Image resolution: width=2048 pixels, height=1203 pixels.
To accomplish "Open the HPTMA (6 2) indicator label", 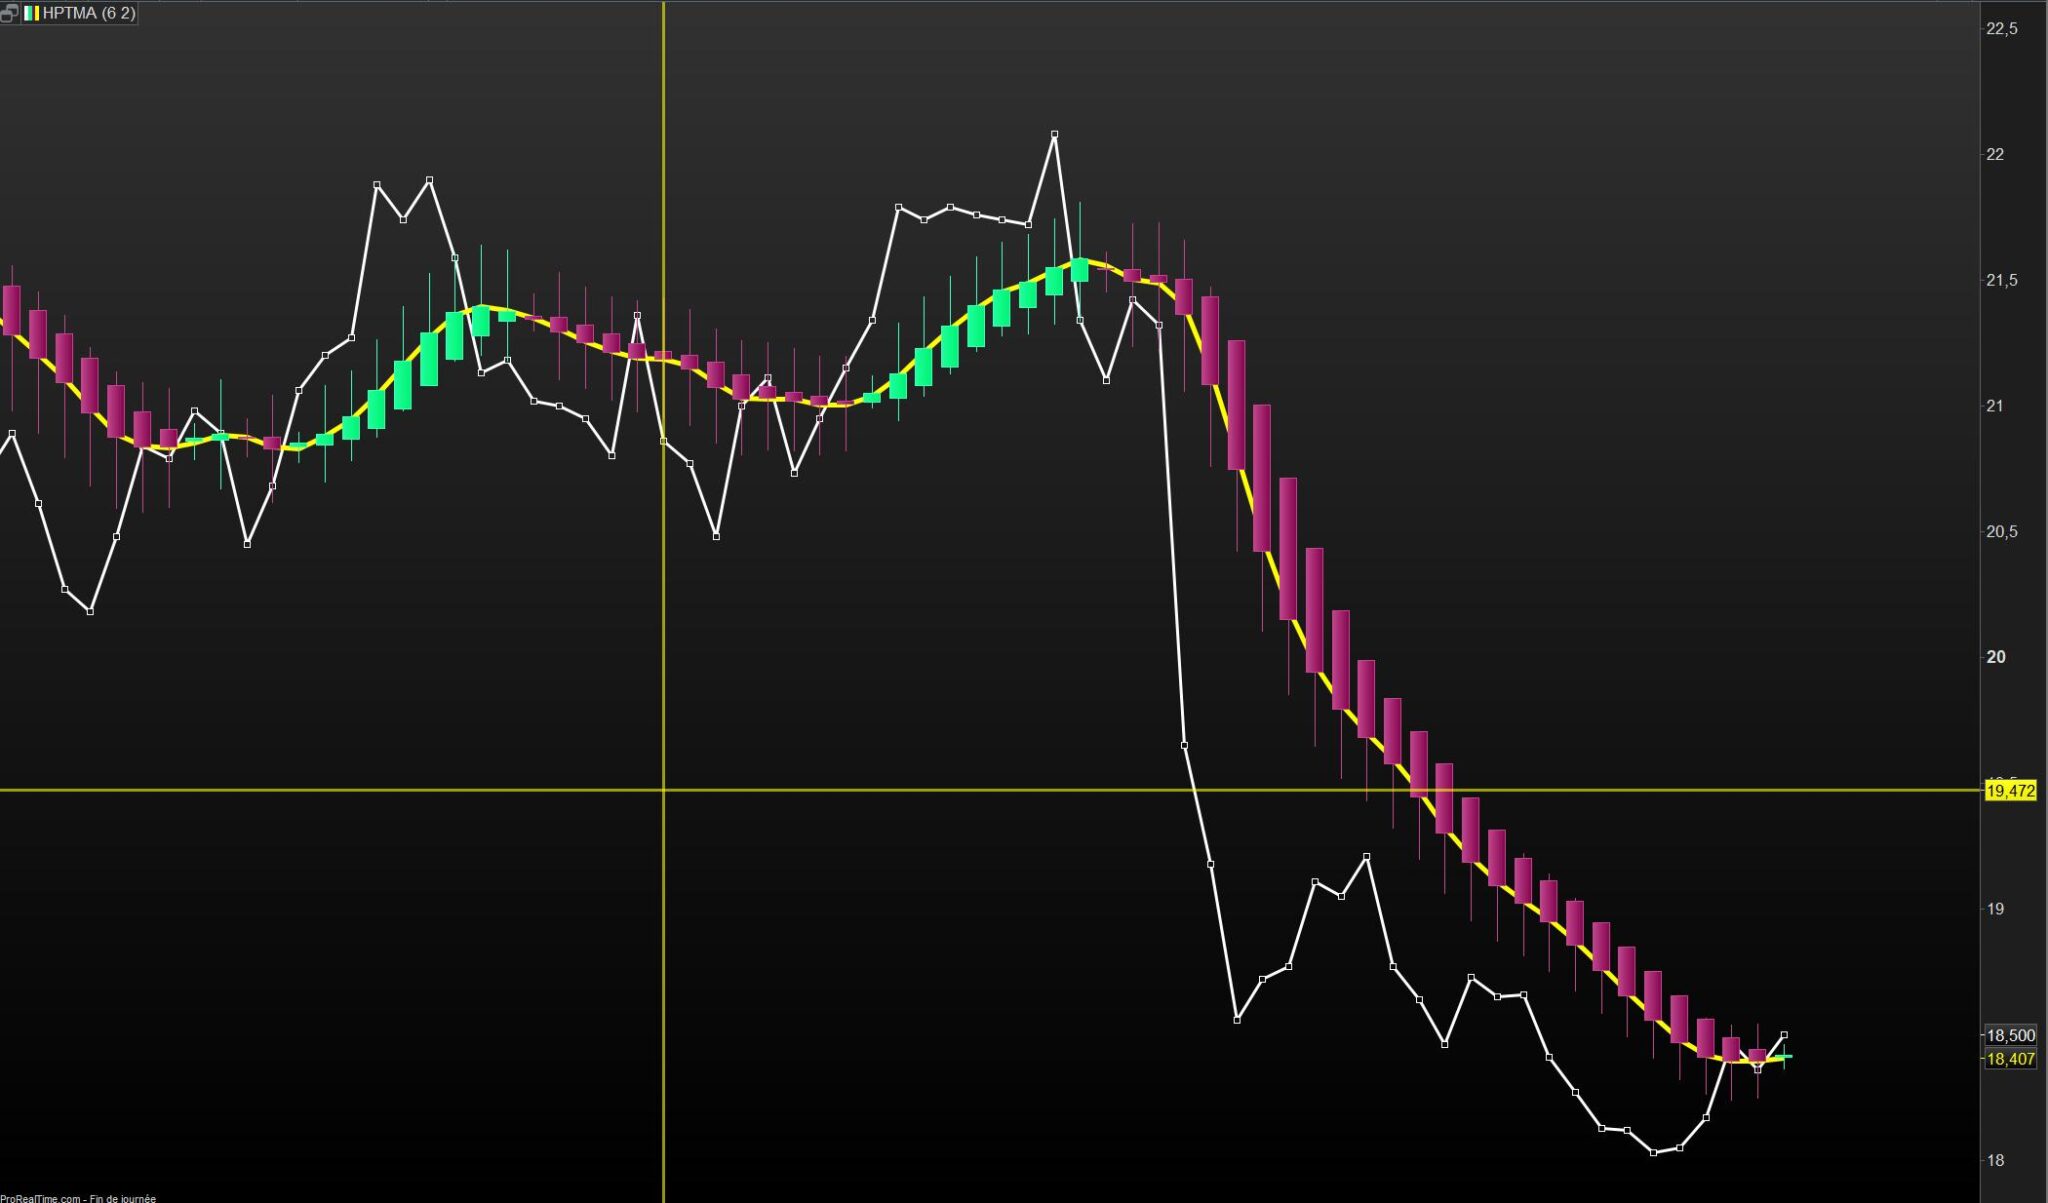I will 88,13.
